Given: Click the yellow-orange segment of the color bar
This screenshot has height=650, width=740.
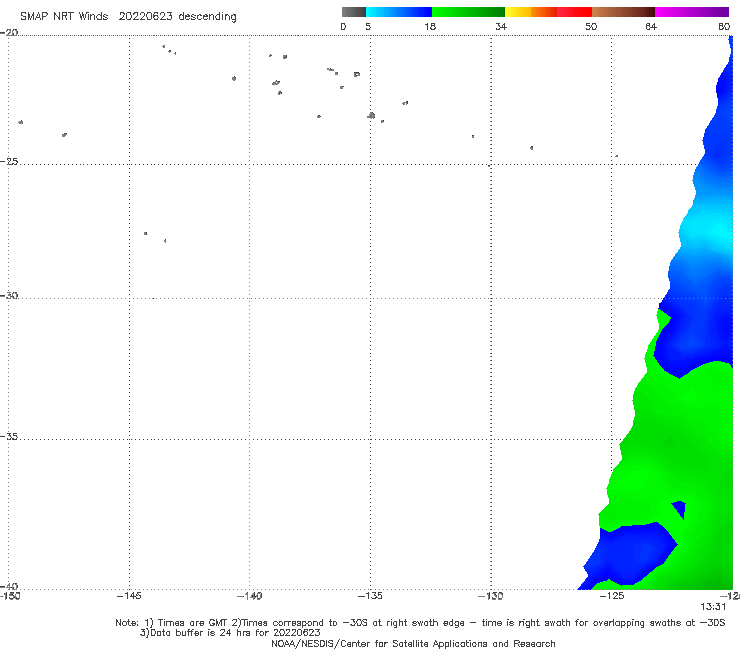Looking at the screenshot, I should click(530, 12).
